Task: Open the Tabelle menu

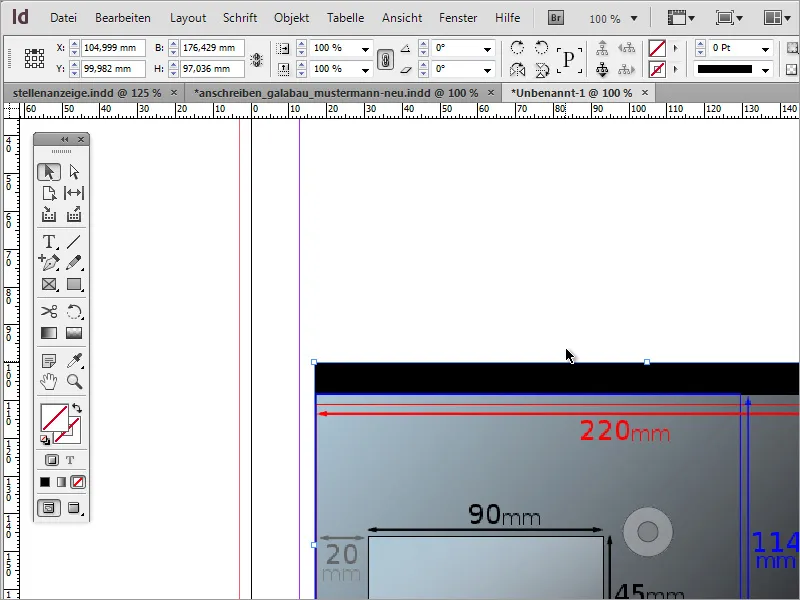Action: (x=345, y=18)
